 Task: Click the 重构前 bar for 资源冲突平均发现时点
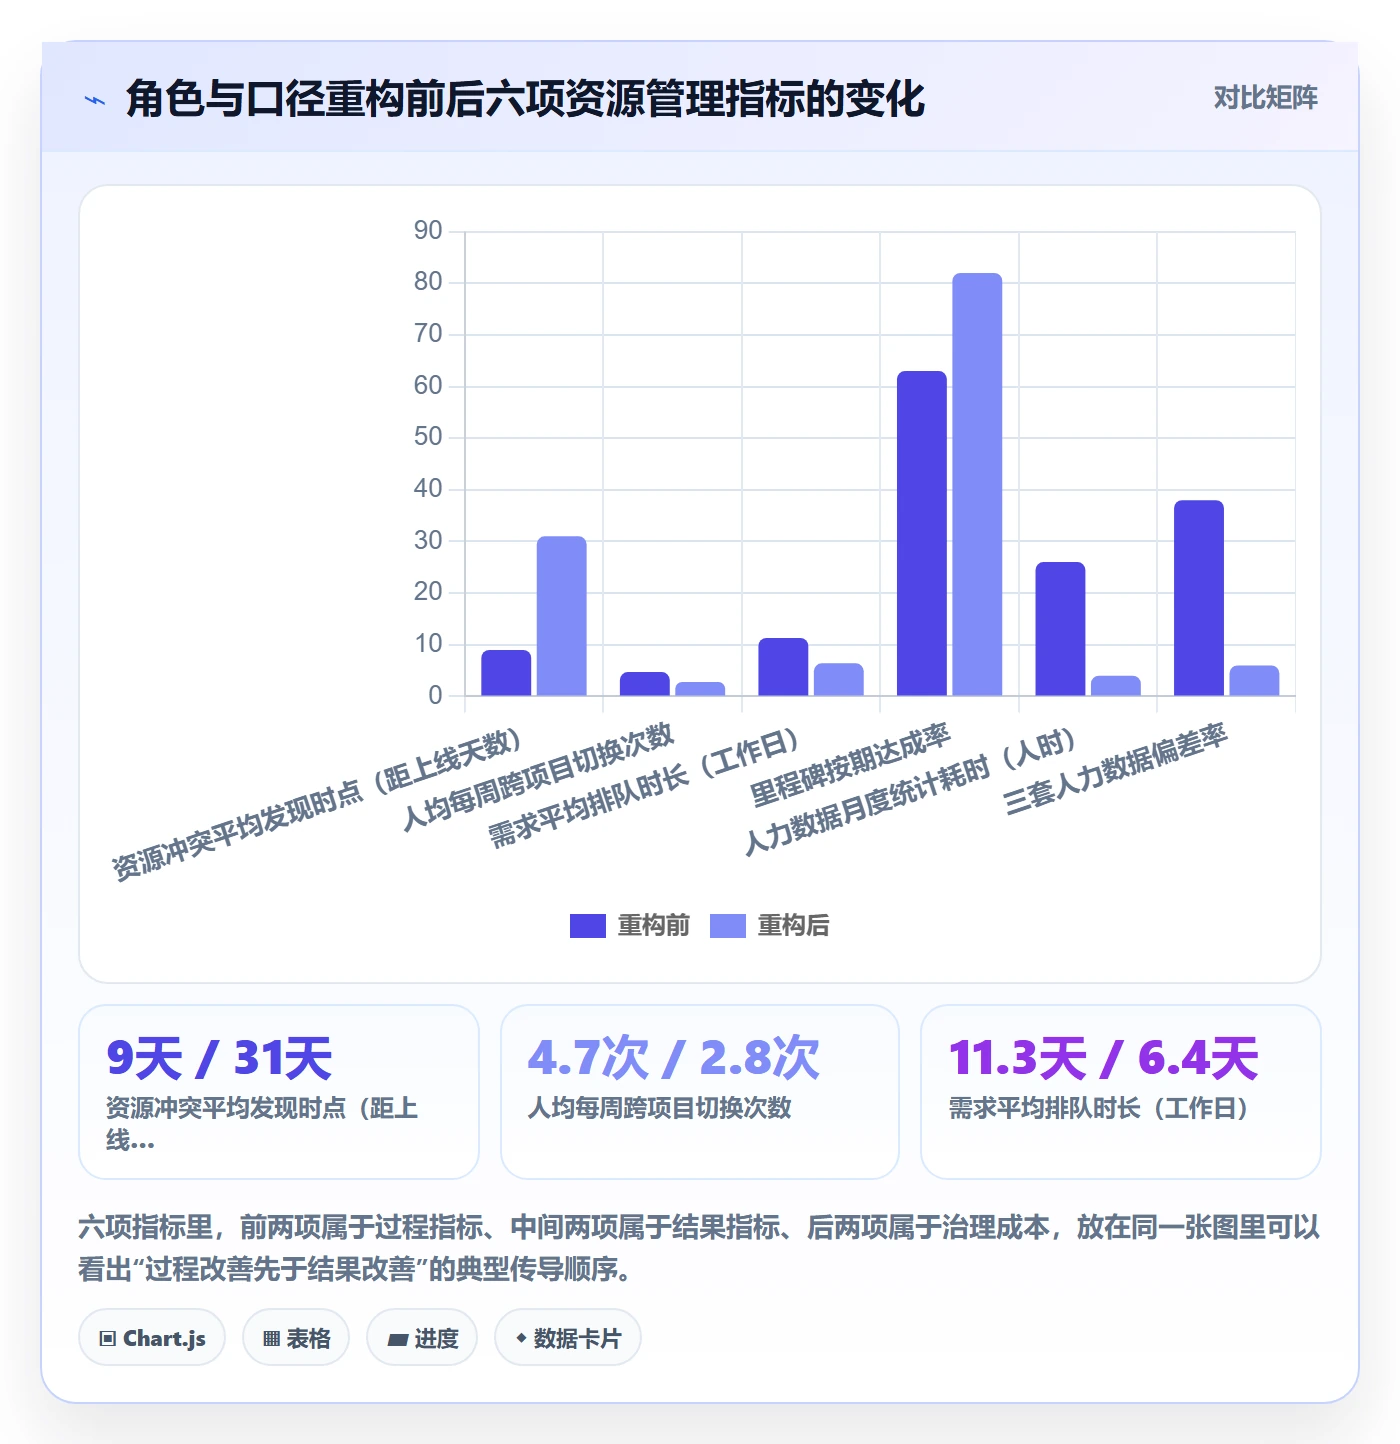506,672
